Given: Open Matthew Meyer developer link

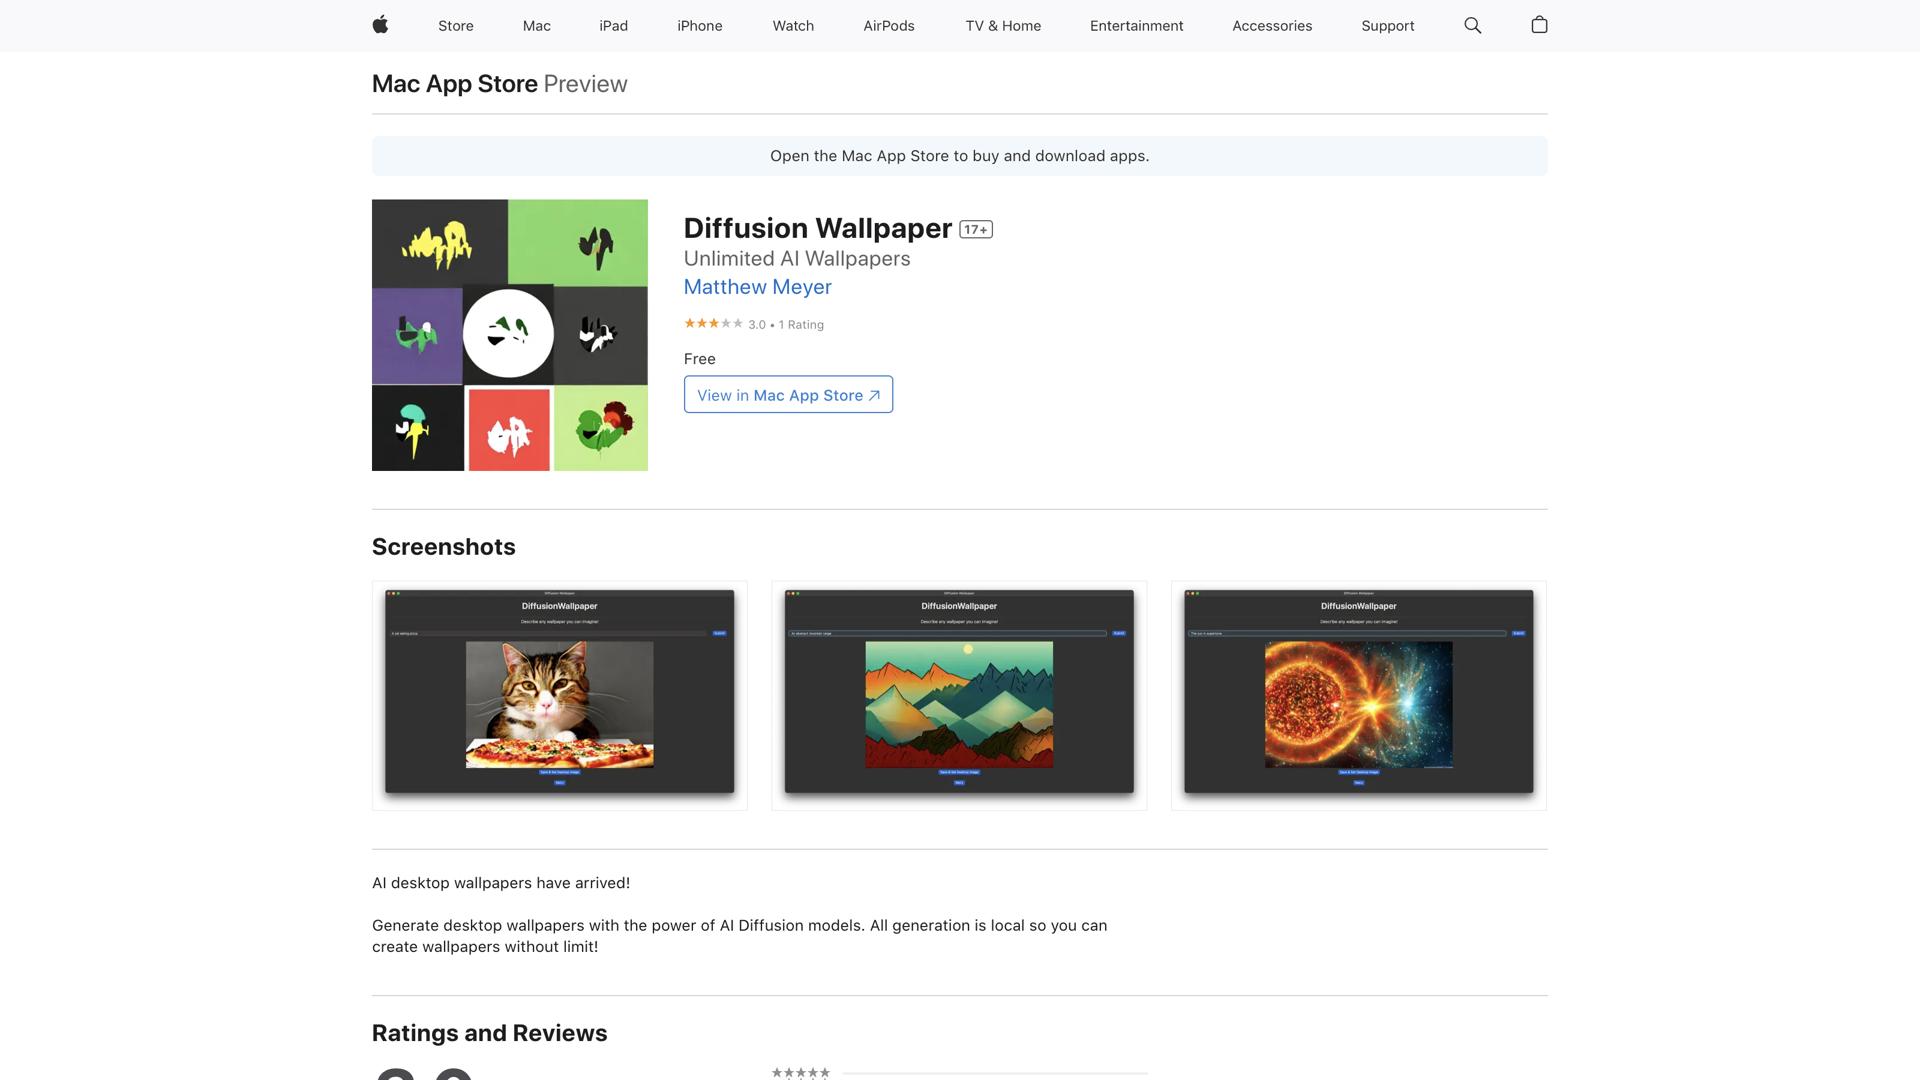Looking at the screenshot, I should click(757, 287).
